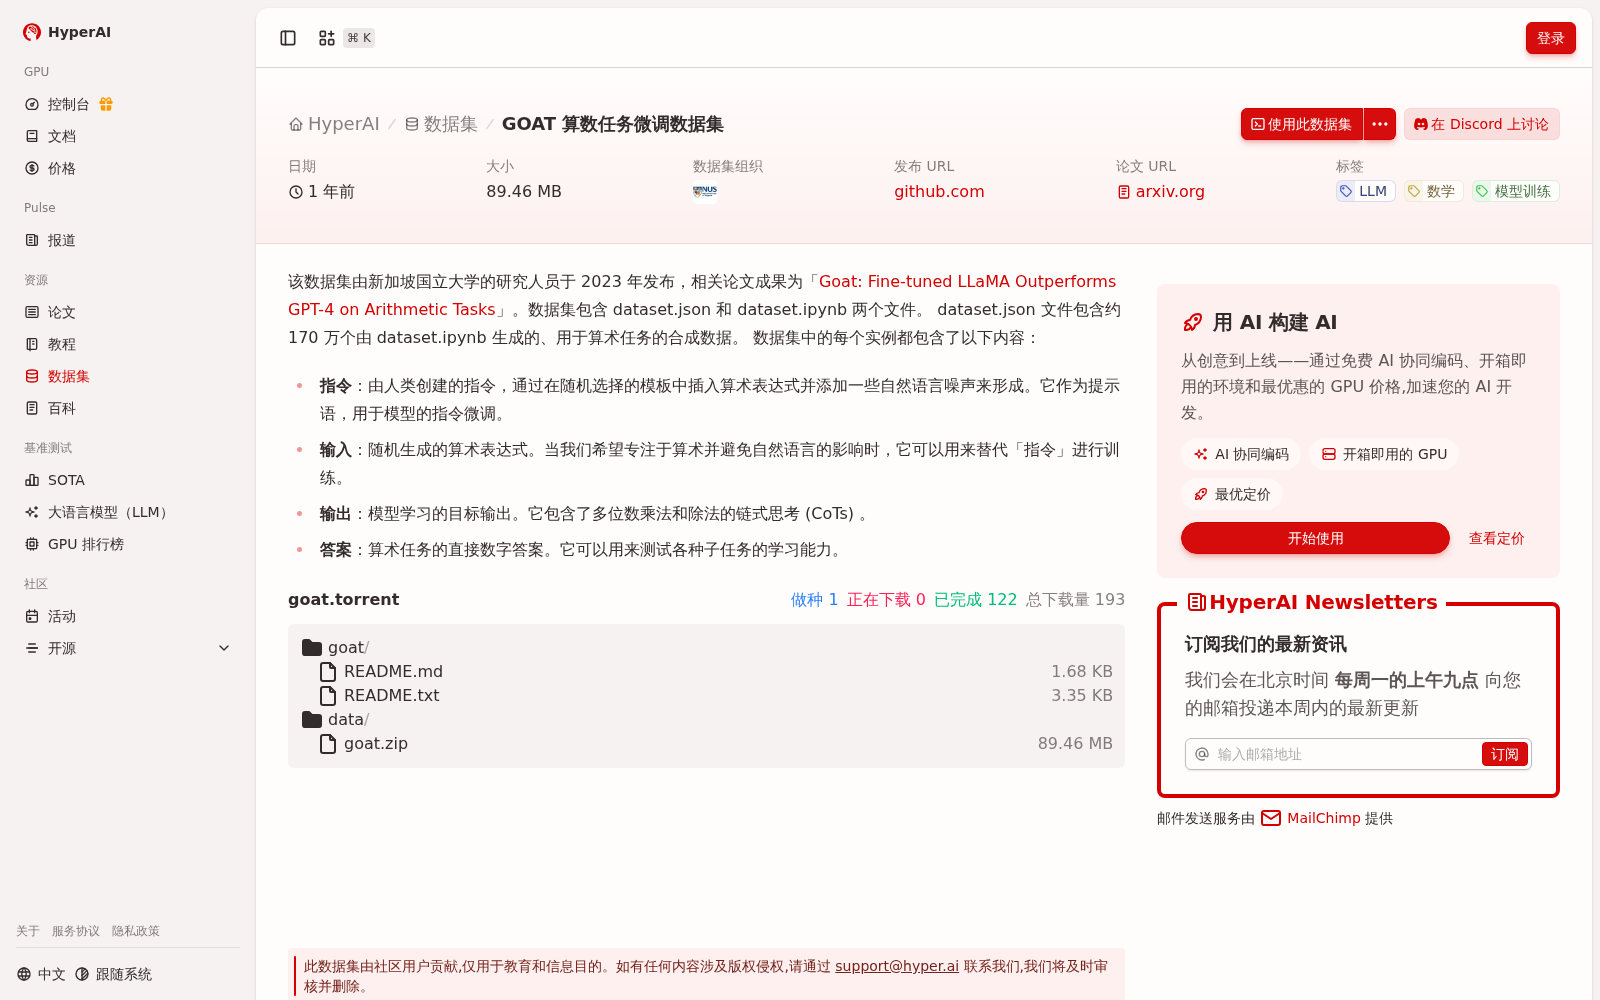Viewport: 1600px width, 1000px height.
Task: Select the 模型训练 tag
Action: tap(1515, 191)
